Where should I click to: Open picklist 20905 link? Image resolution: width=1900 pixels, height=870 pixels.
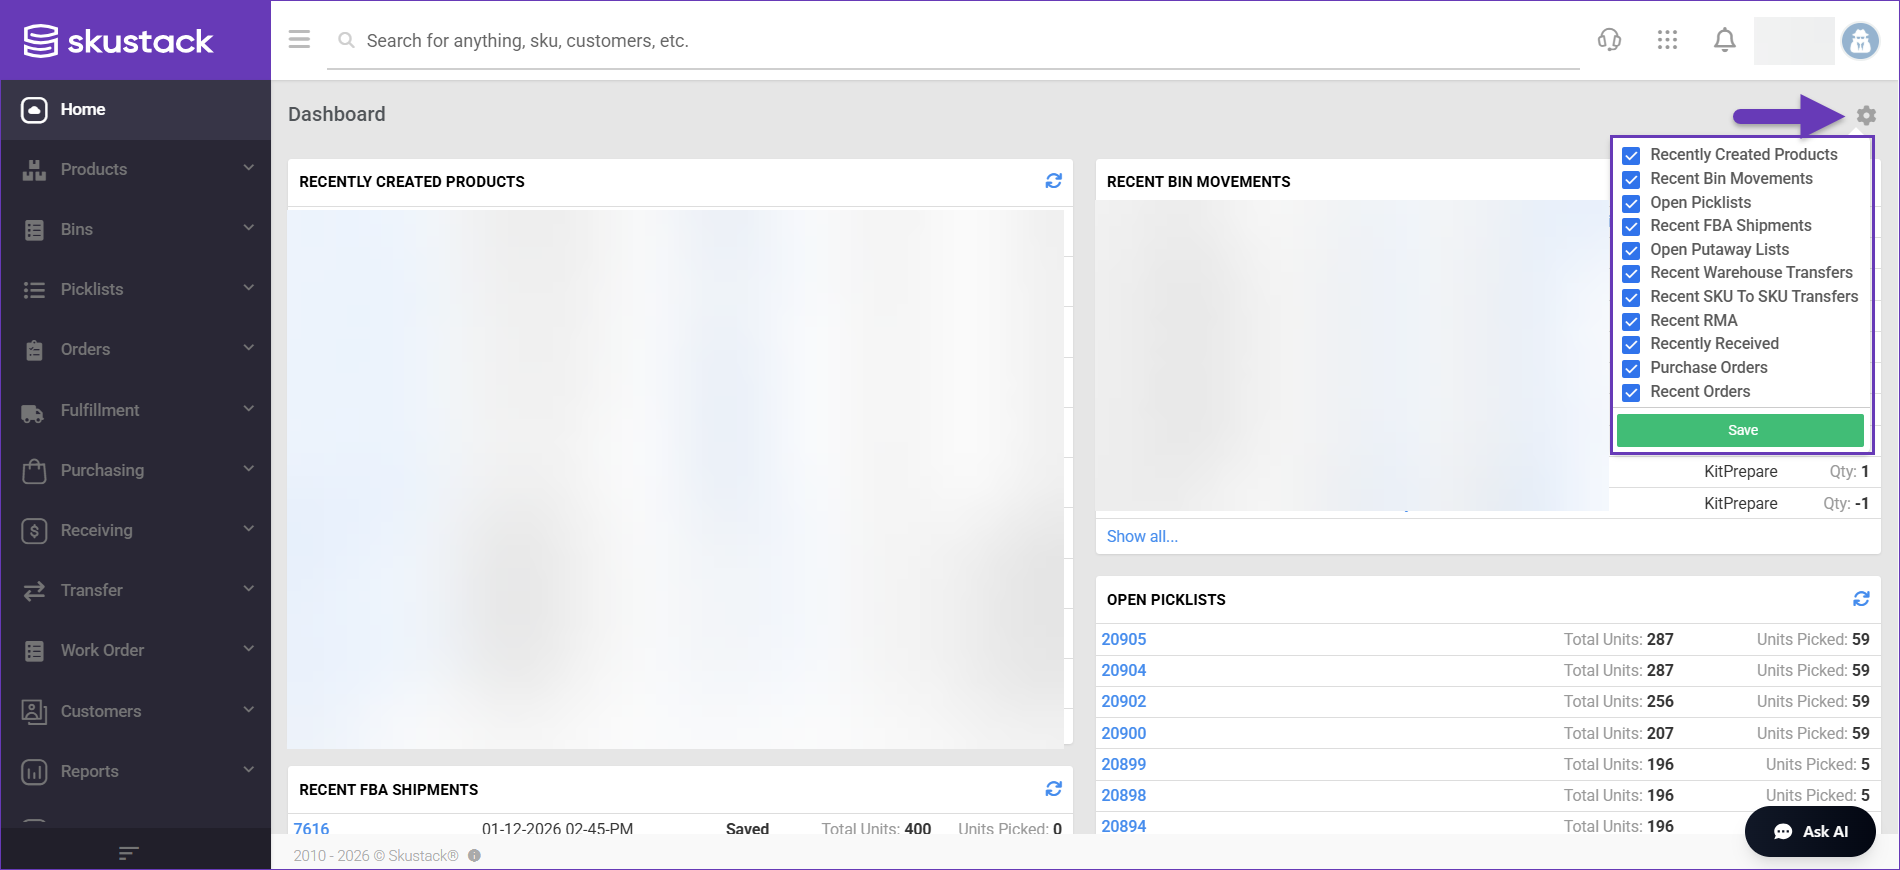tap(1124, 639)
